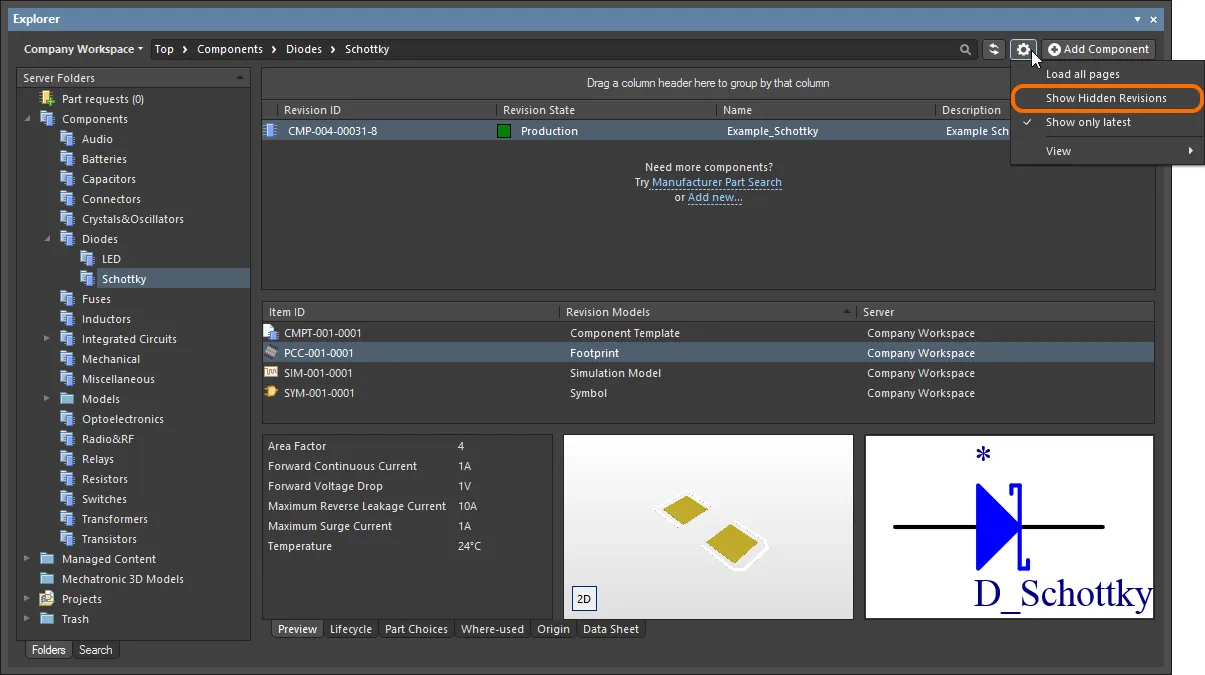Screen dimensions: 1205x675
Task: Click the search magnifier icon
Action: pos(965,49)
